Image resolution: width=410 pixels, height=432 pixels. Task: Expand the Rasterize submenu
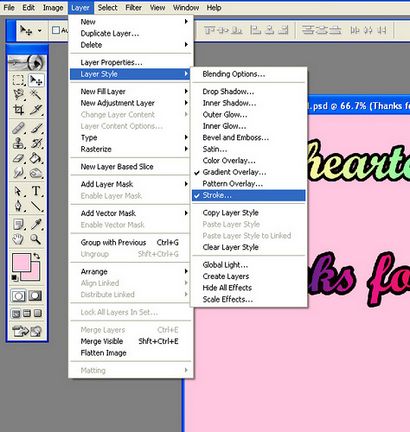pos(131,149)
